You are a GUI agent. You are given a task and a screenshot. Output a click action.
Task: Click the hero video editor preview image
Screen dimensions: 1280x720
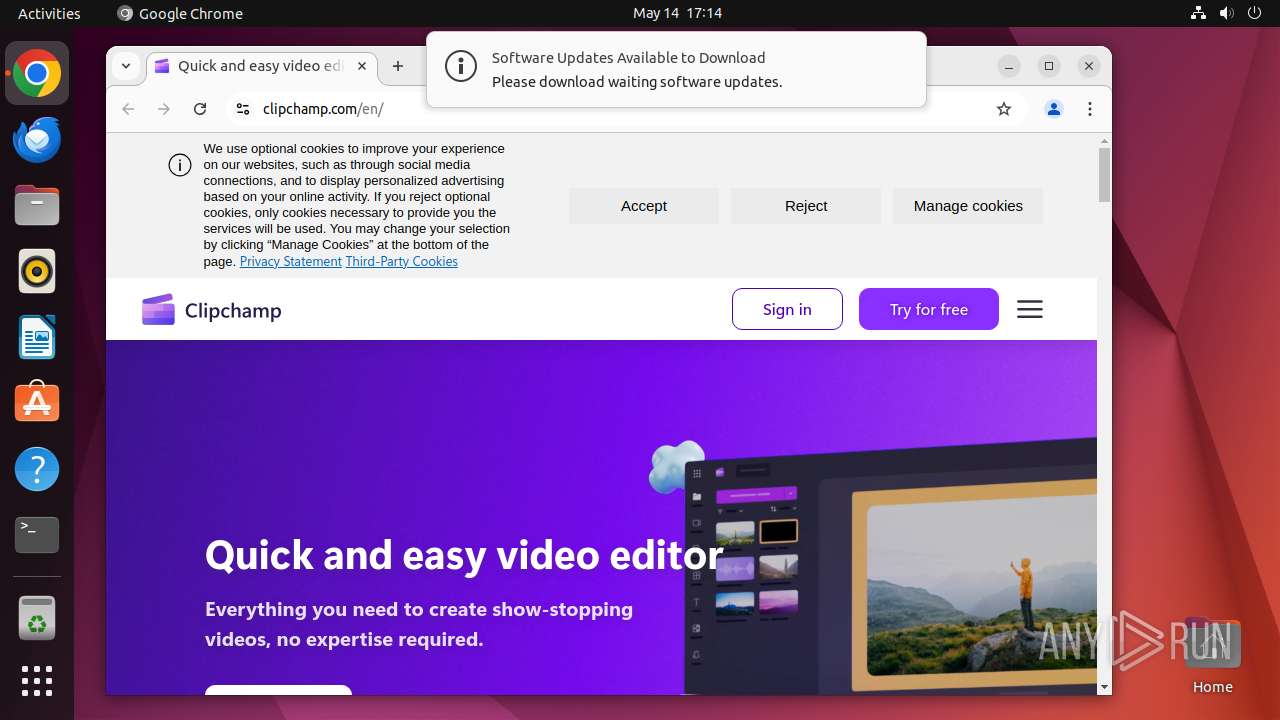pos(890,565)
